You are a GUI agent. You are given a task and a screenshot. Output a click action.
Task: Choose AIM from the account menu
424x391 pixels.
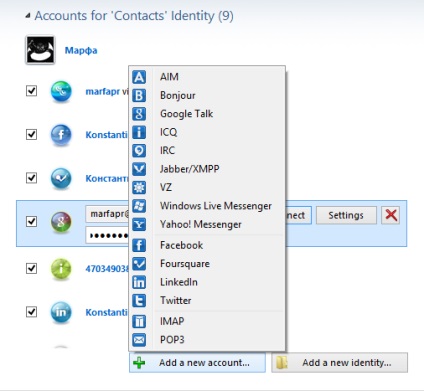pos(207,77)
